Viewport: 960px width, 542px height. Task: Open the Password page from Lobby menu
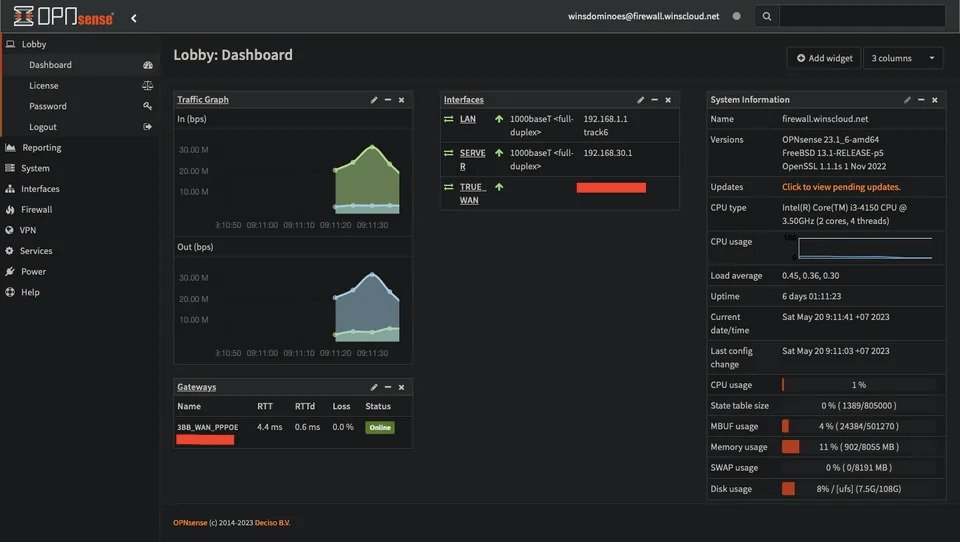coord(48,106)
